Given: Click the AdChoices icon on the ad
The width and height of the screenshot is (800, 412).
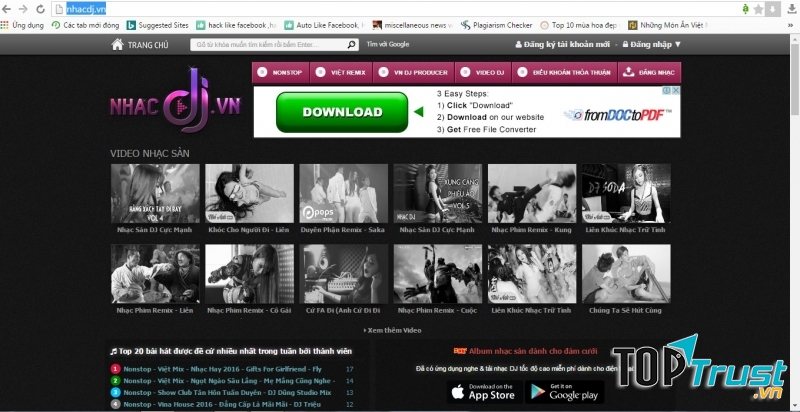Looking at the screenshot, I should (x=666, y=90).
